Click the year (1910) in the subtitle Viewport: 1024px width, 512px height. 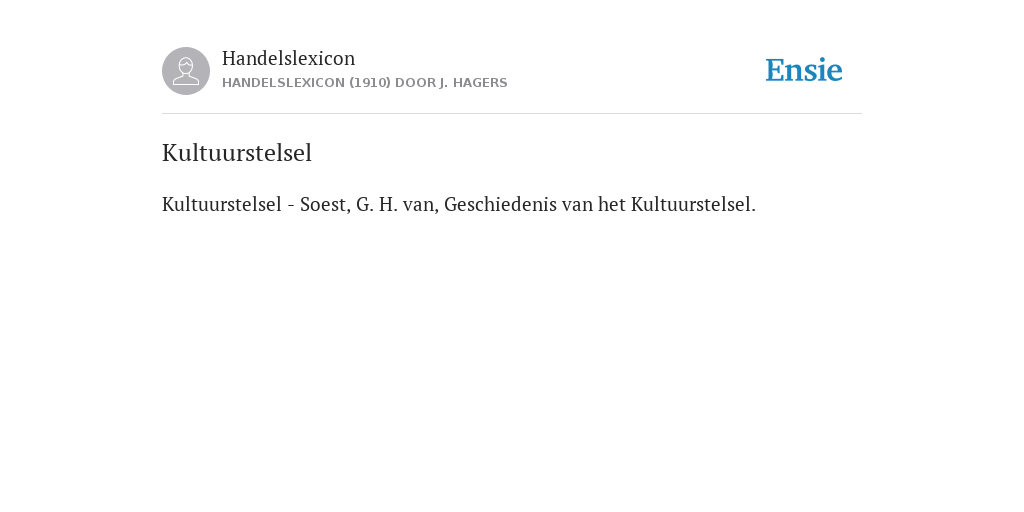[370, 83]
